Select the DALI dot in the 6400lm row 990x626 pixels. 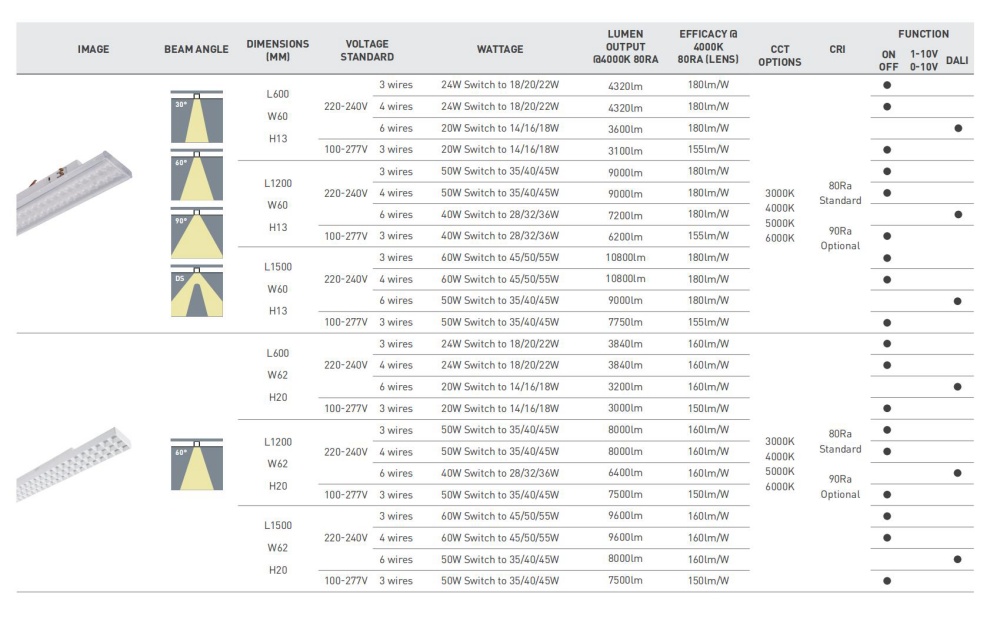957,473
